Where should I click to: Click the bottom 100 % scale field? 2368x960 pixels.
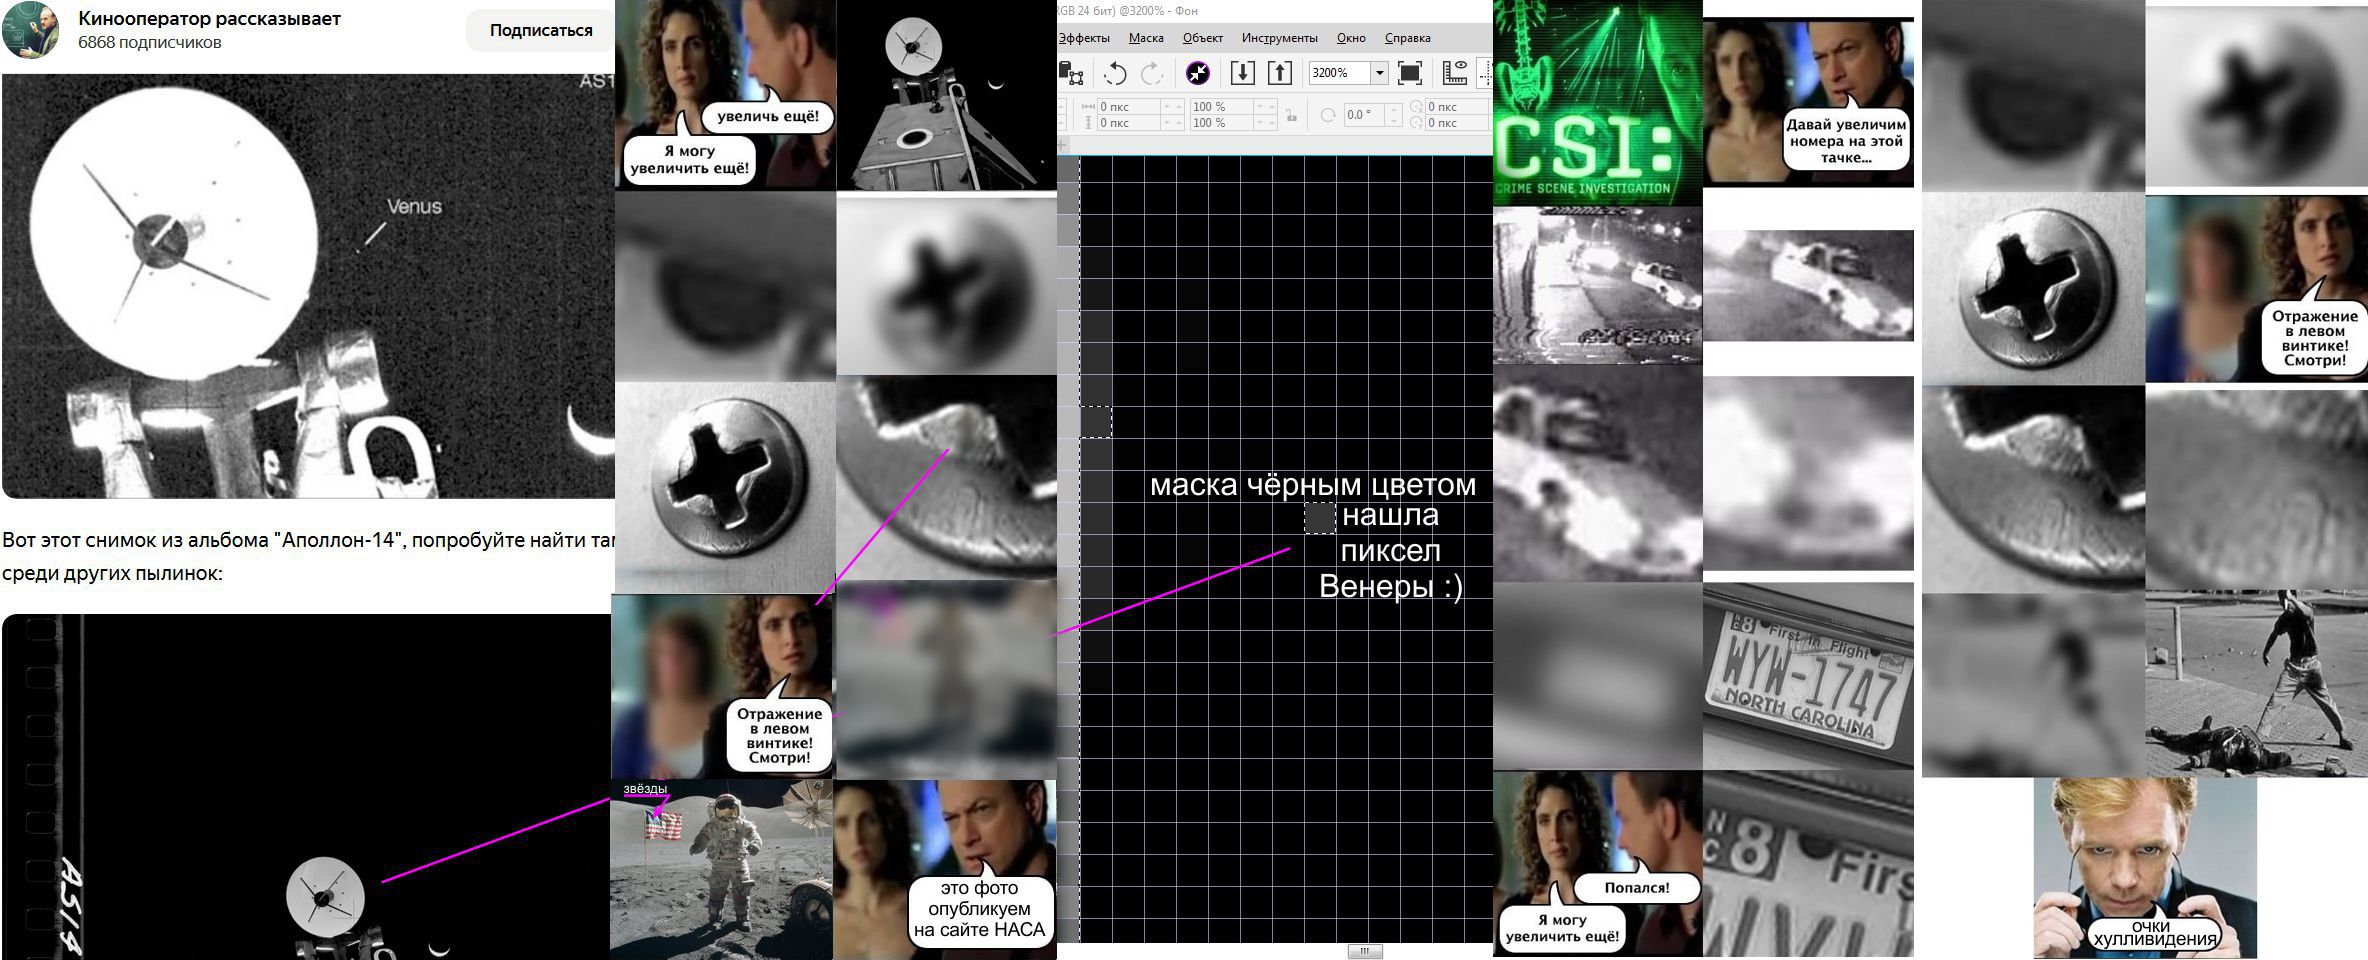(x=1223, y=123)
